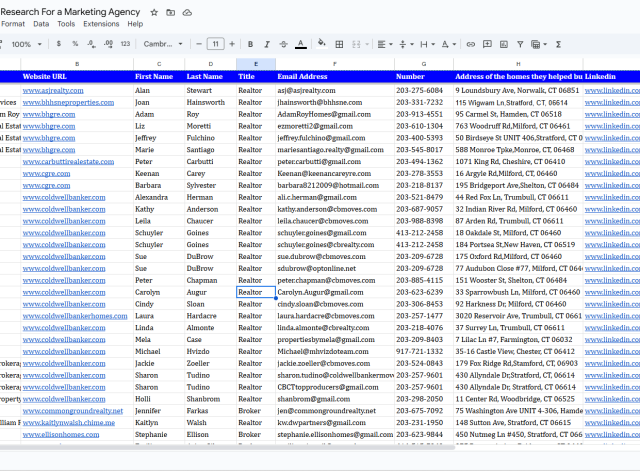The image size is (640, 471).
Task: Open the horizontal align dropdown
Action: (384, 44)
